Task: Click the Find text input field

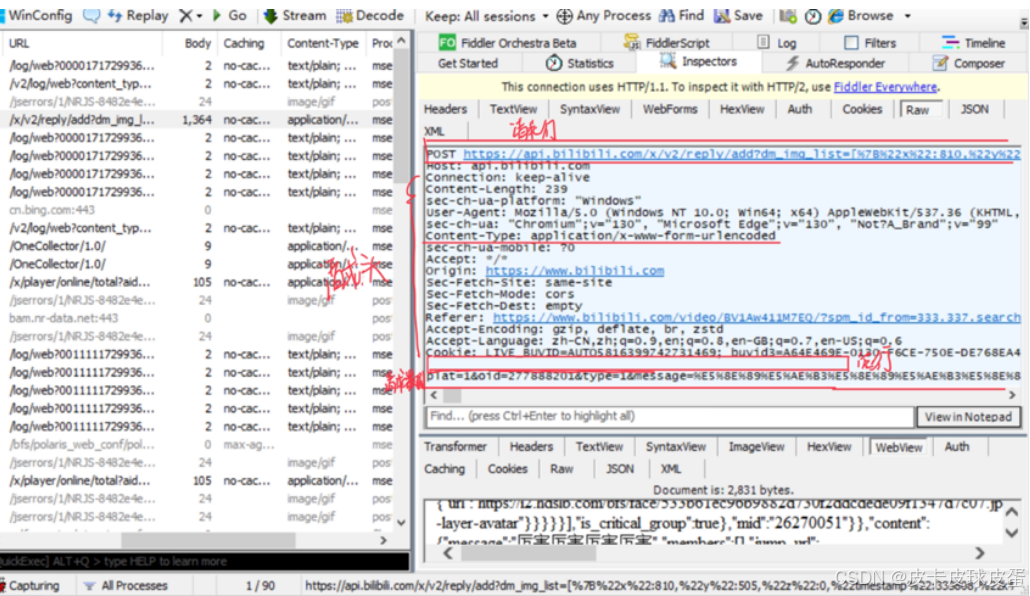Action: coord(669,416)
